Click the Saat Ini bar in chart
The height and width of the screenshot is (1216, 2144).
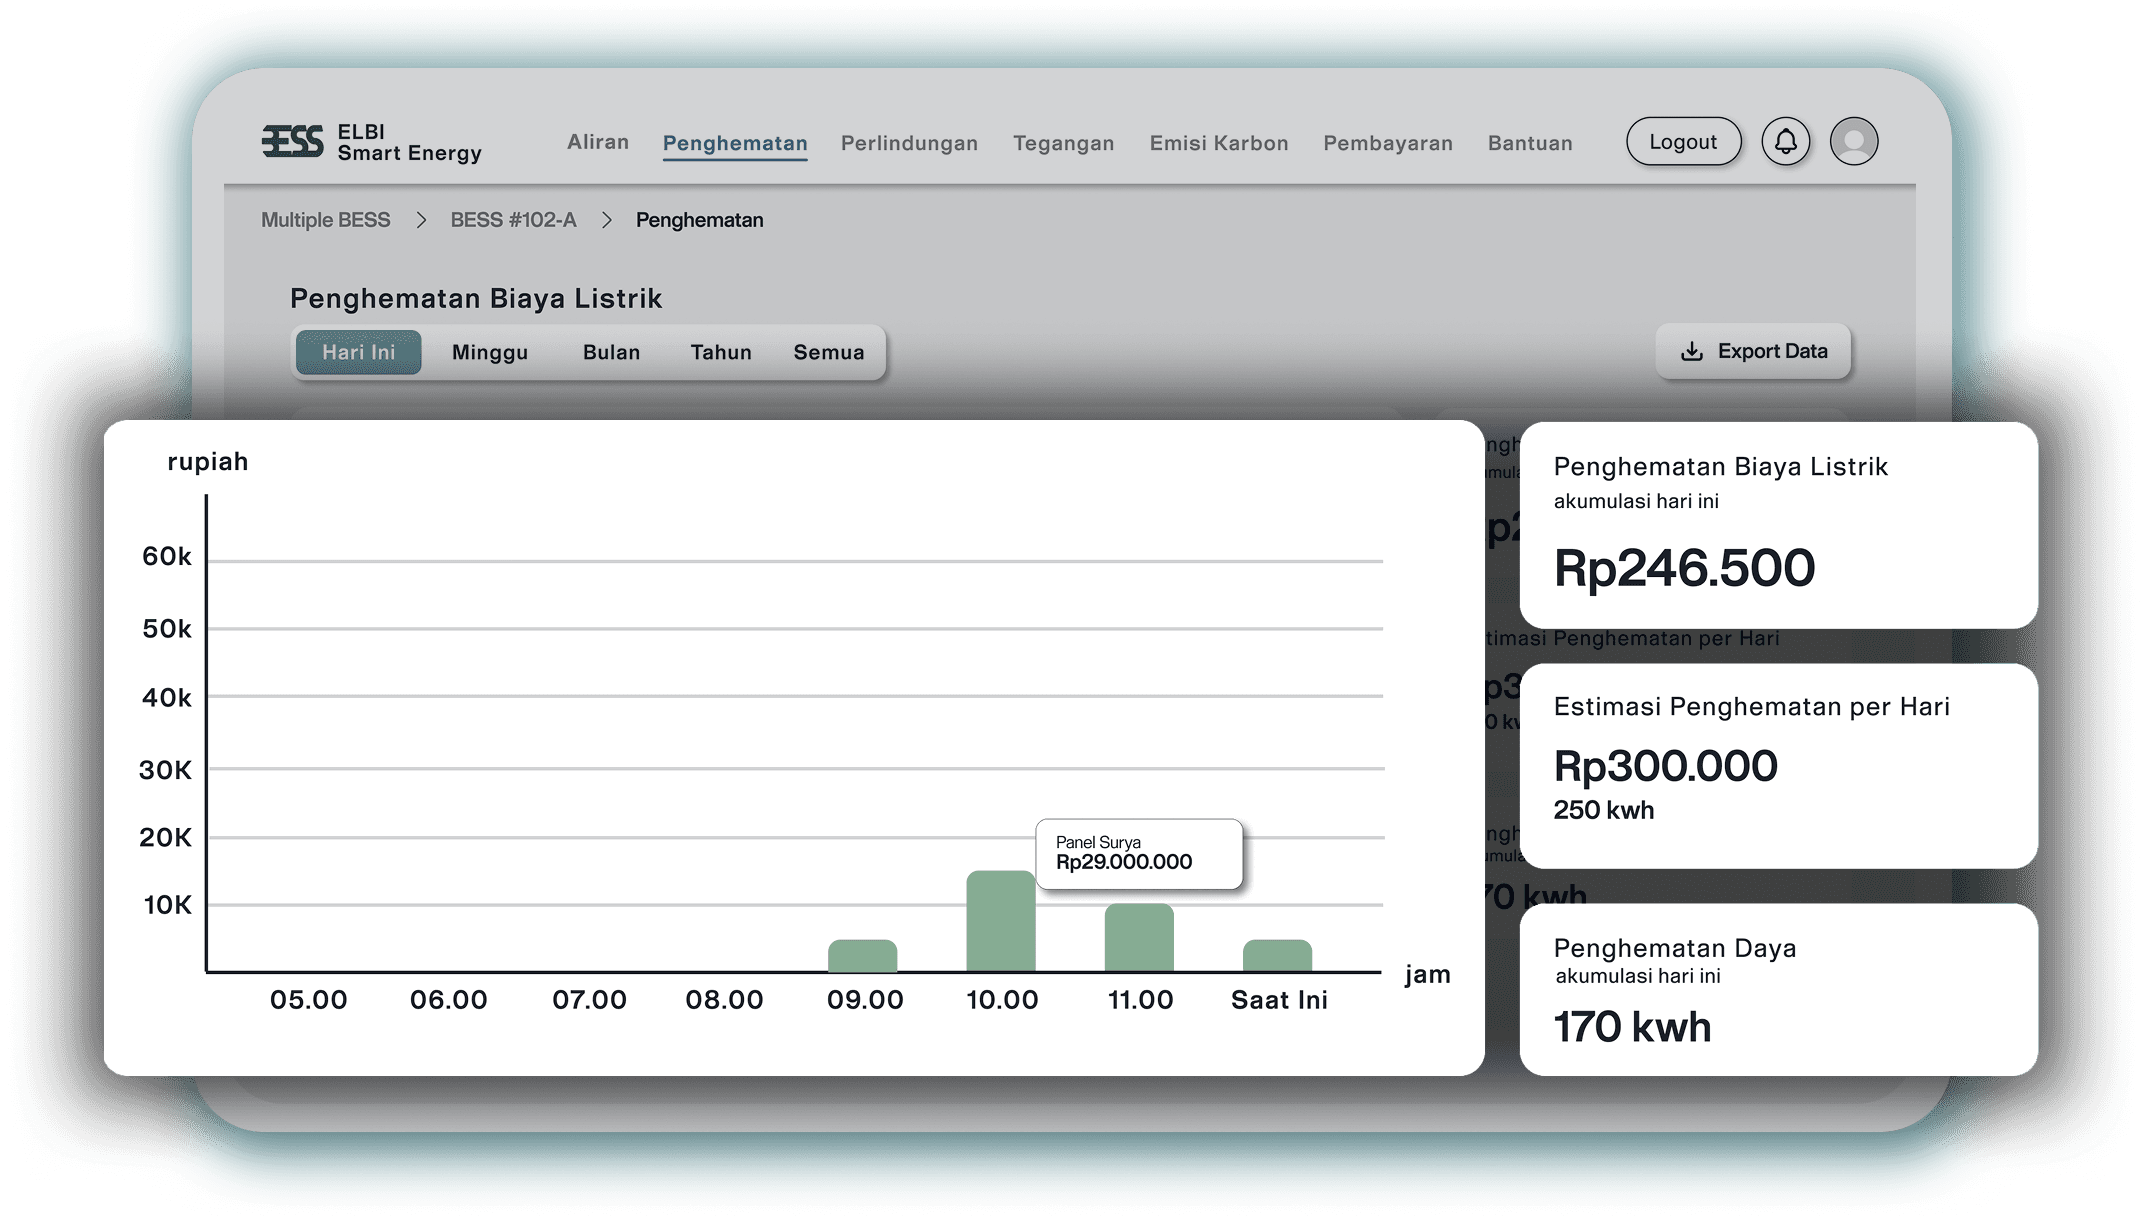click(1277, 956)
